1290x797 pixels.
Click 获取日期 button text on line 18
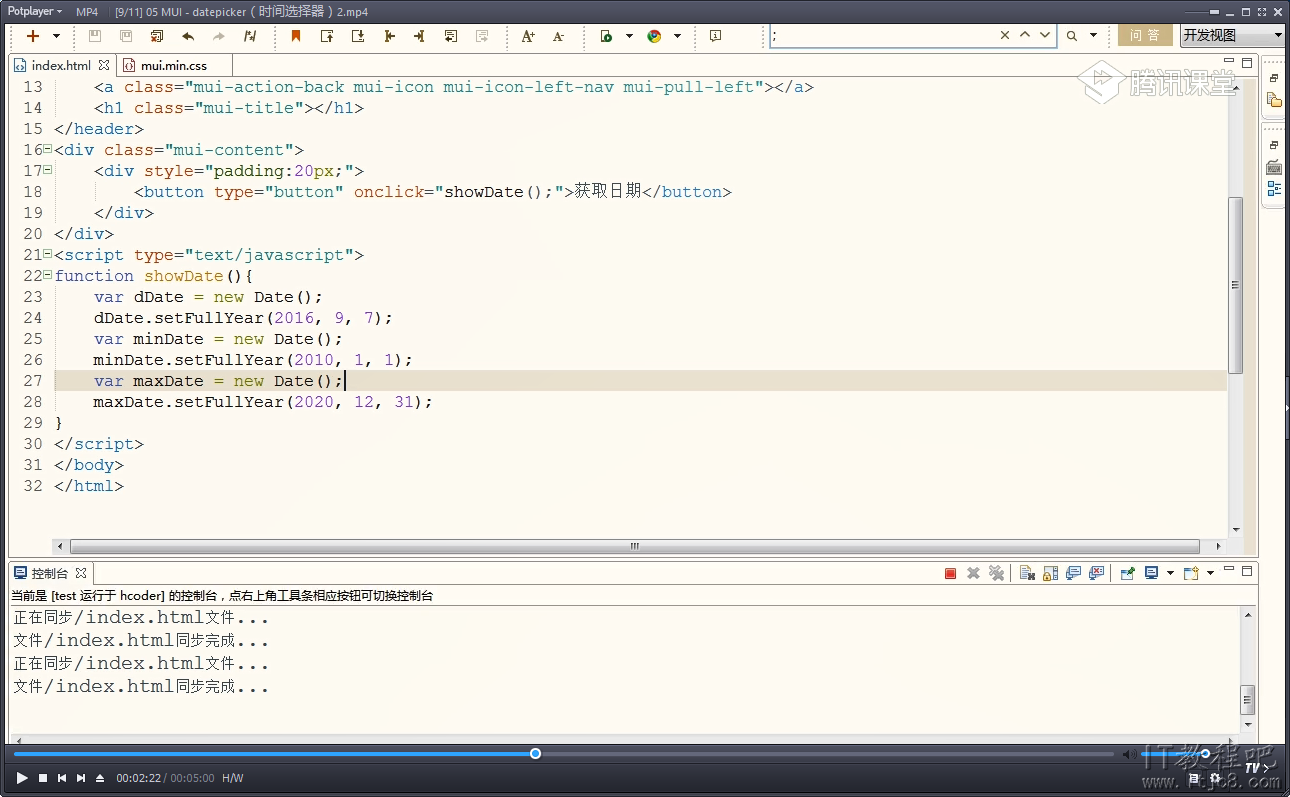point(608,191)
